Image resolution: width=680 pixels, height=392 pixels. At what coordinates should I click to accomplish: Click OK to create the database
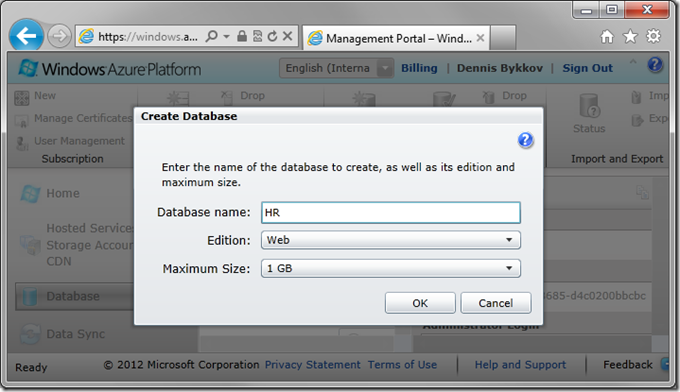(420, 303)
